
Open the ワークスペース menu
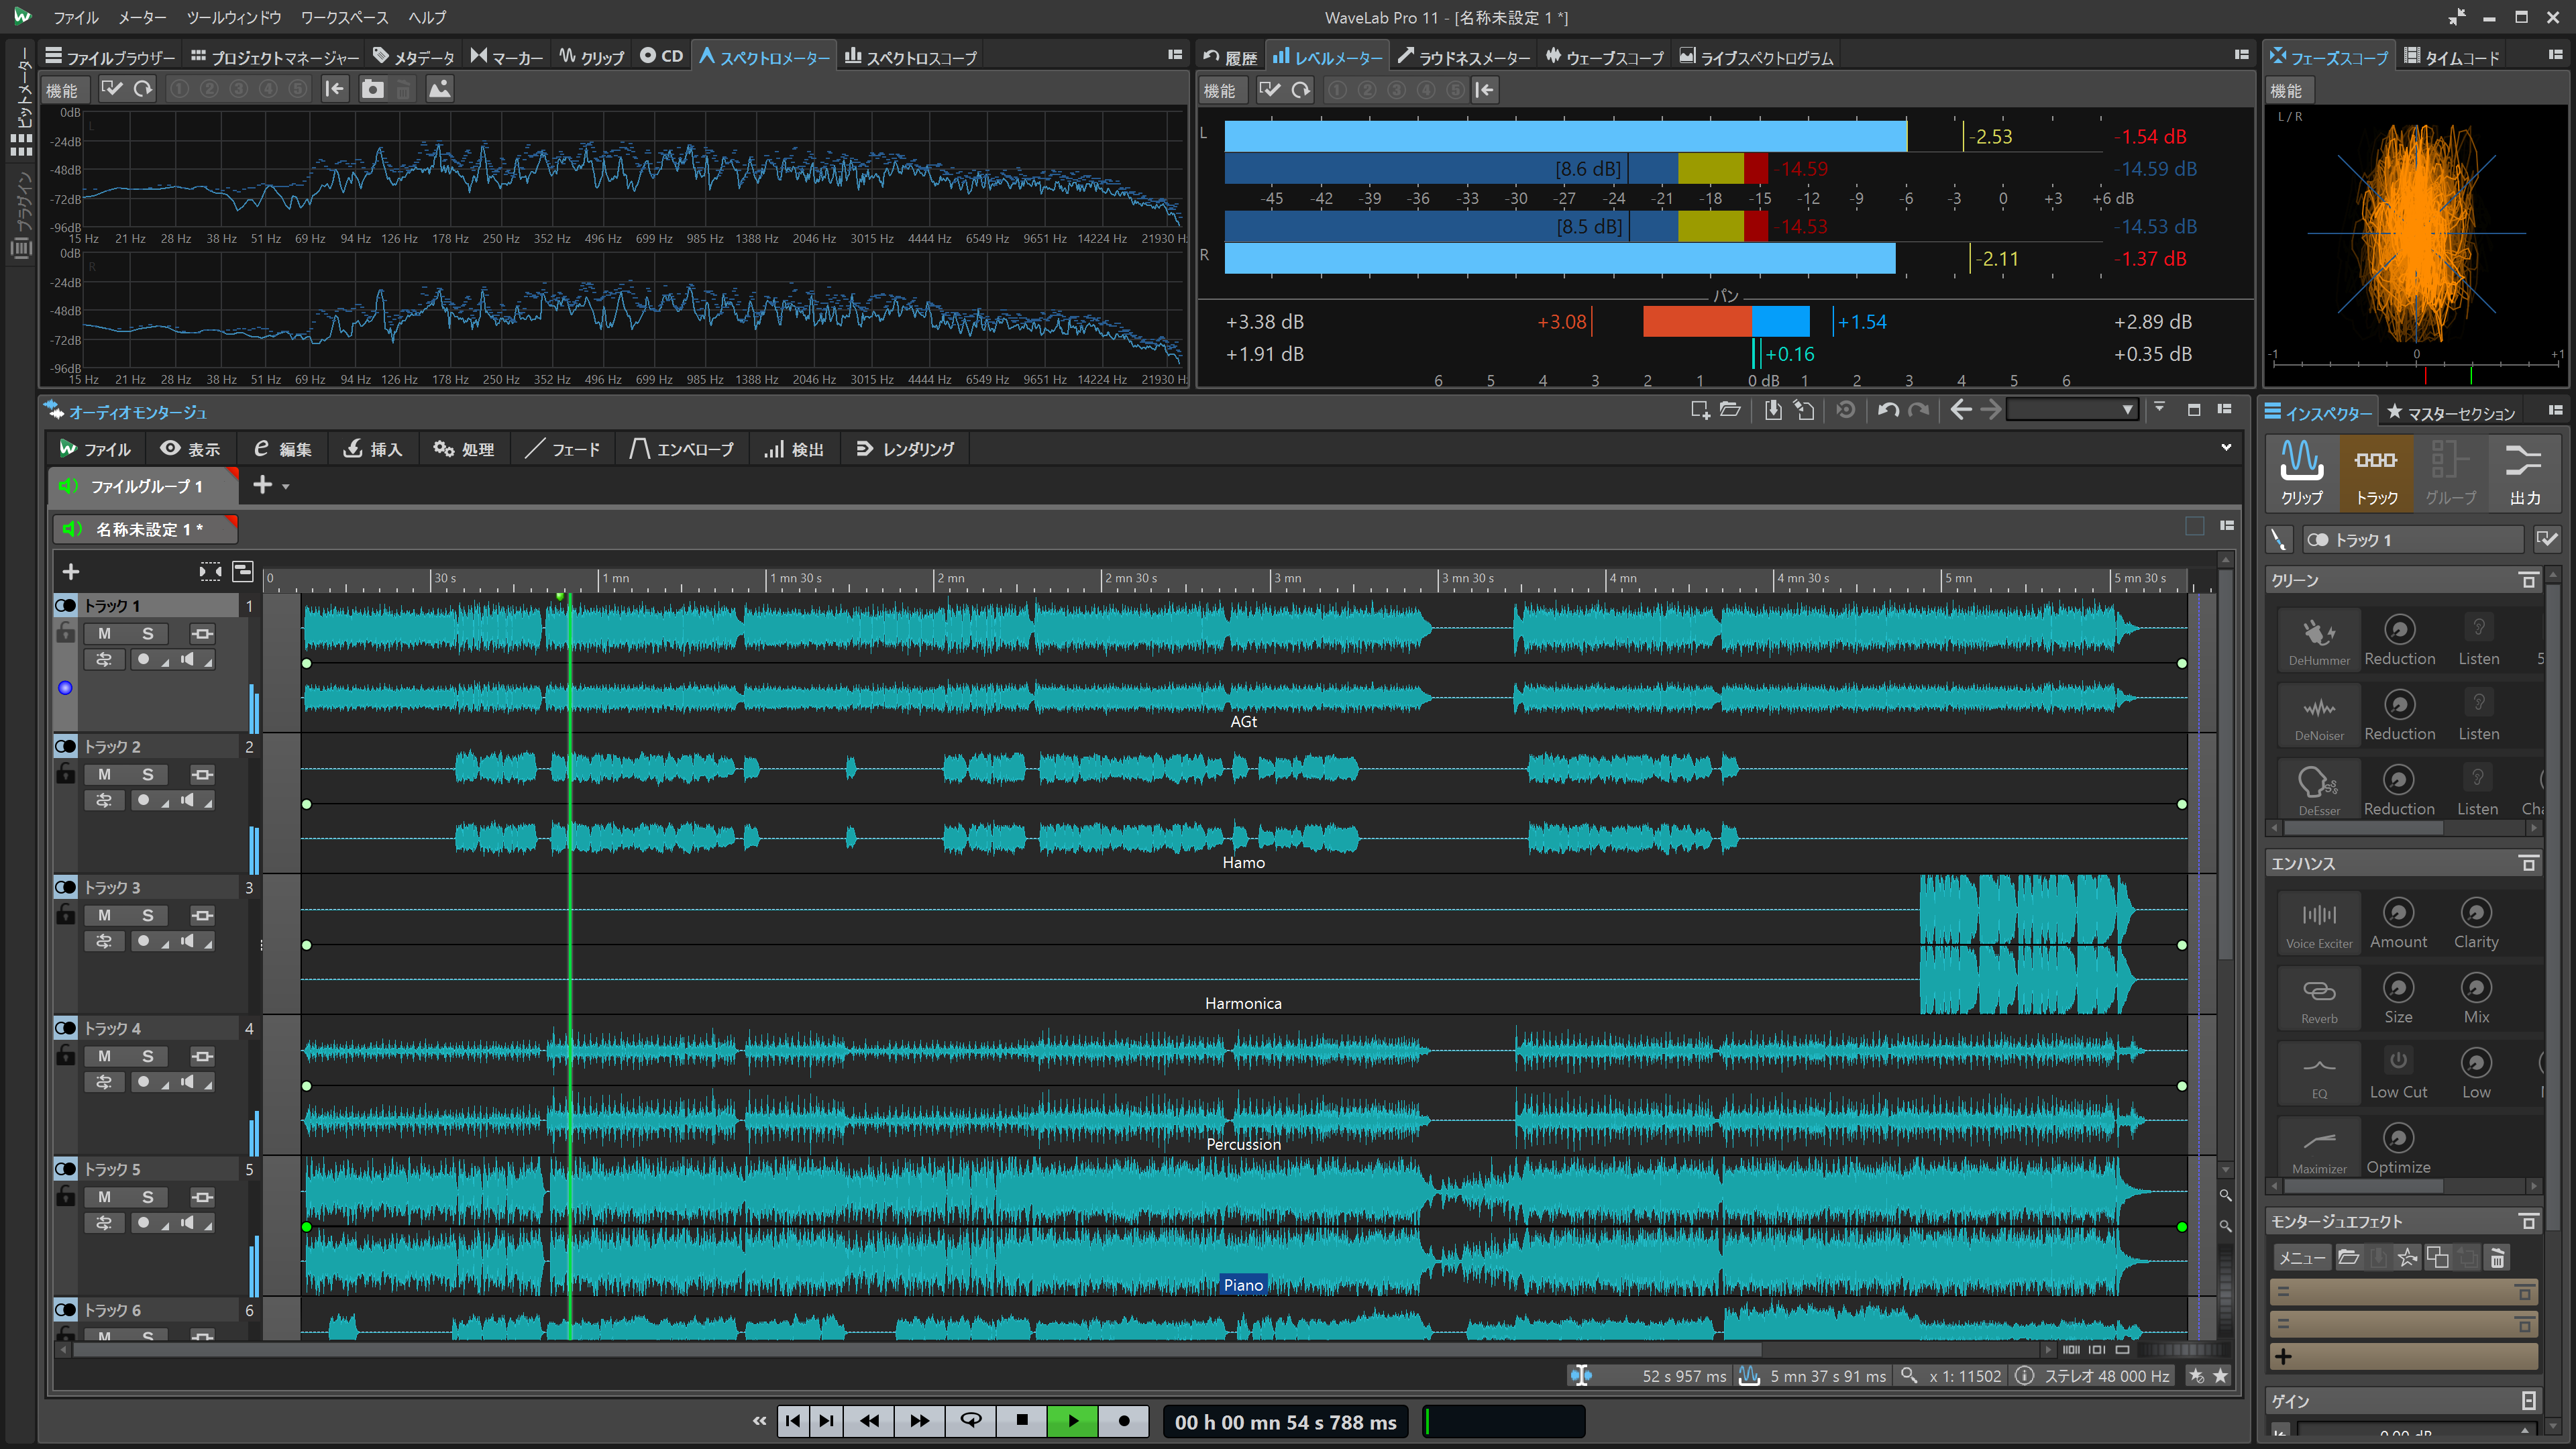point(344,17)
